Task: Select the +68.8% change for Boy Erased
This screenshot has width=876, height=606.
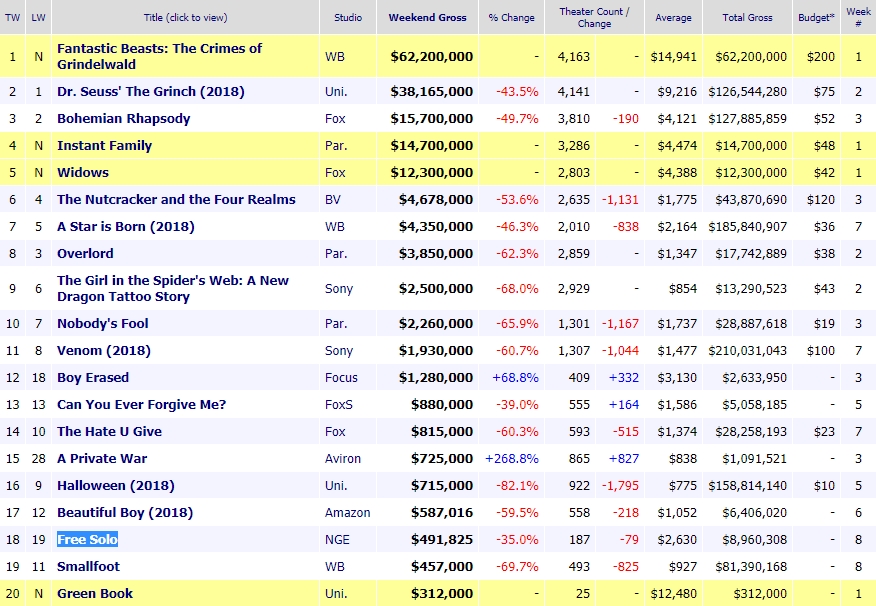Action: [x=515, y=378]
